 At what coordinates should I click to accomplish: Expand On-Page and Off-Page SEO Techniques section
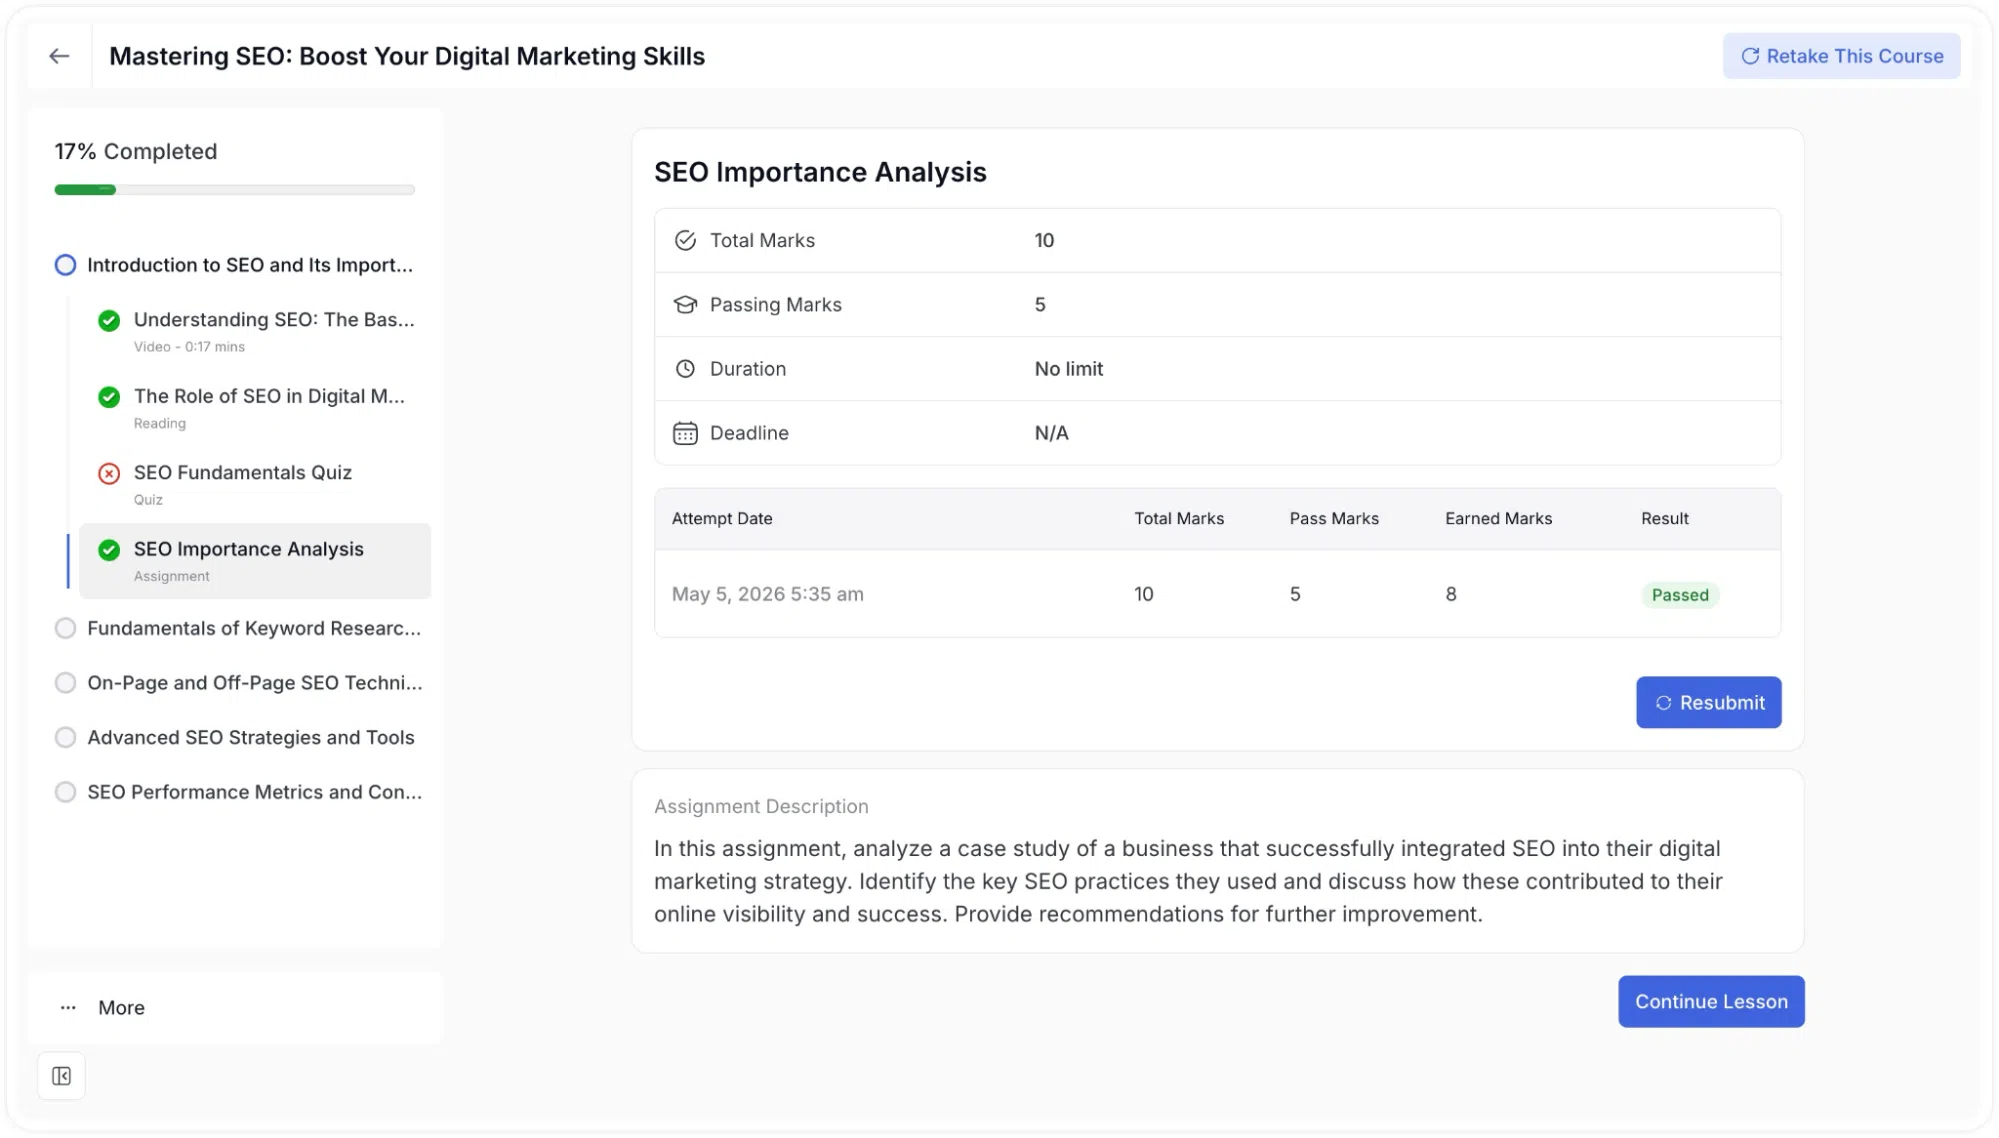point(239,683)
